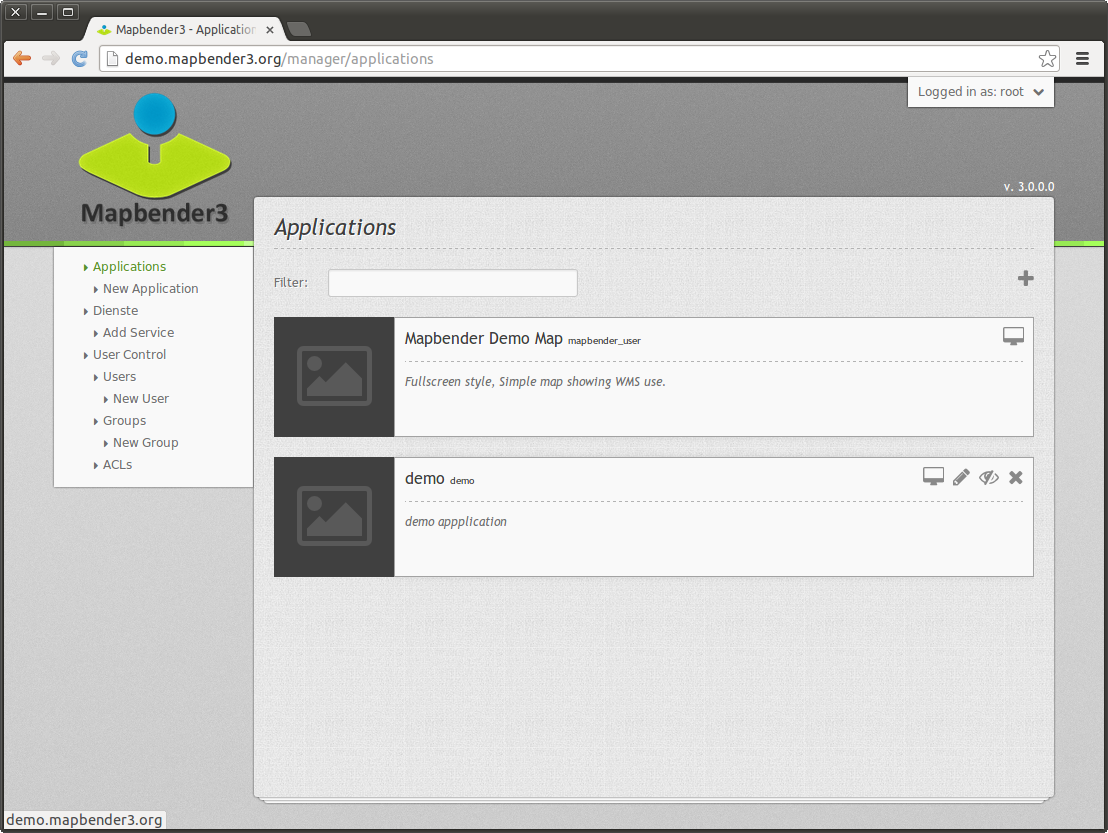Add a new application with the plus icon
Viewport: 1108px width, 833px height.
(x=1025, y=278)
